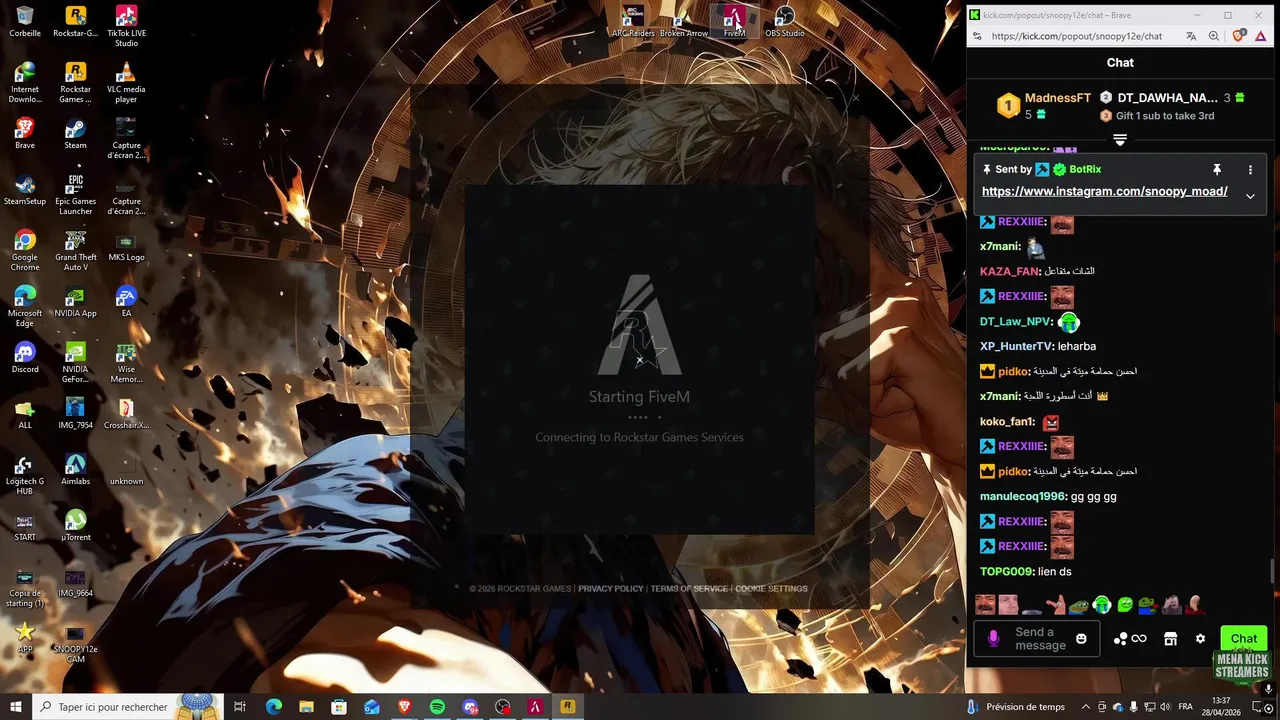Switch to Spotify in the taskbar

click(x=437, y=707)
